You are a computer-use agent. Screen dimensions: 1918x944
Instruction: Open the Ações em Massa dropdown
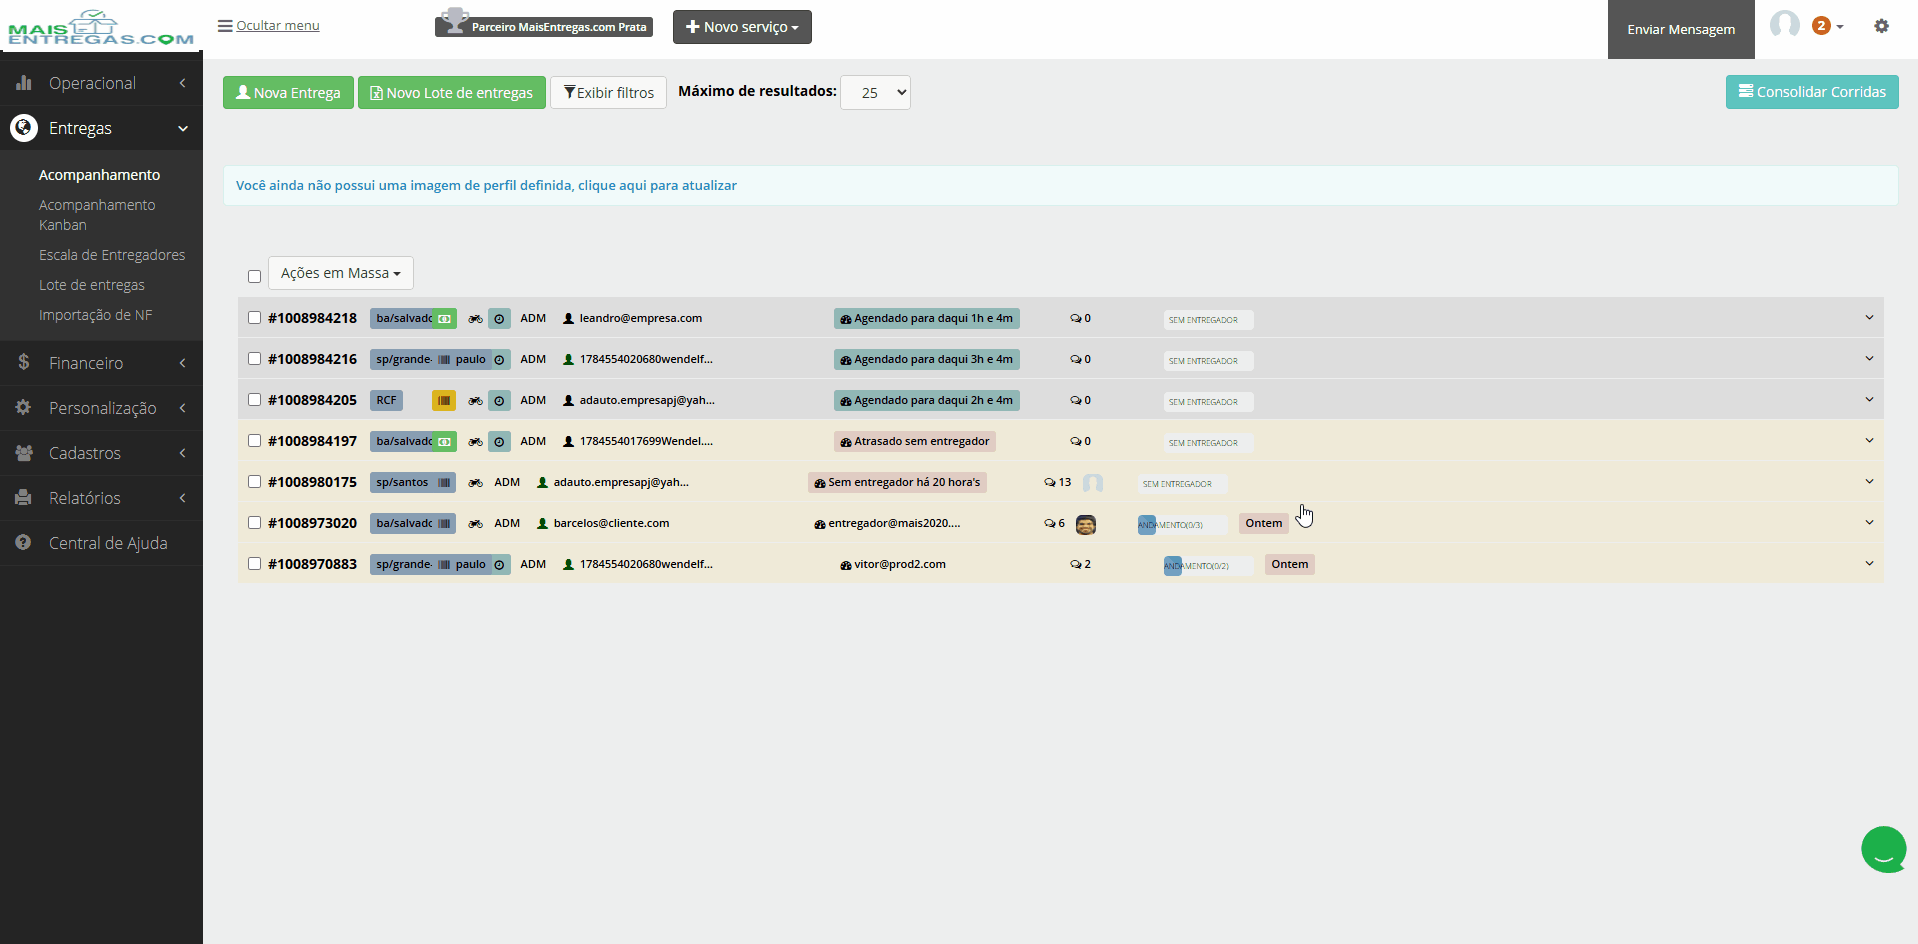tap(341, 273)
